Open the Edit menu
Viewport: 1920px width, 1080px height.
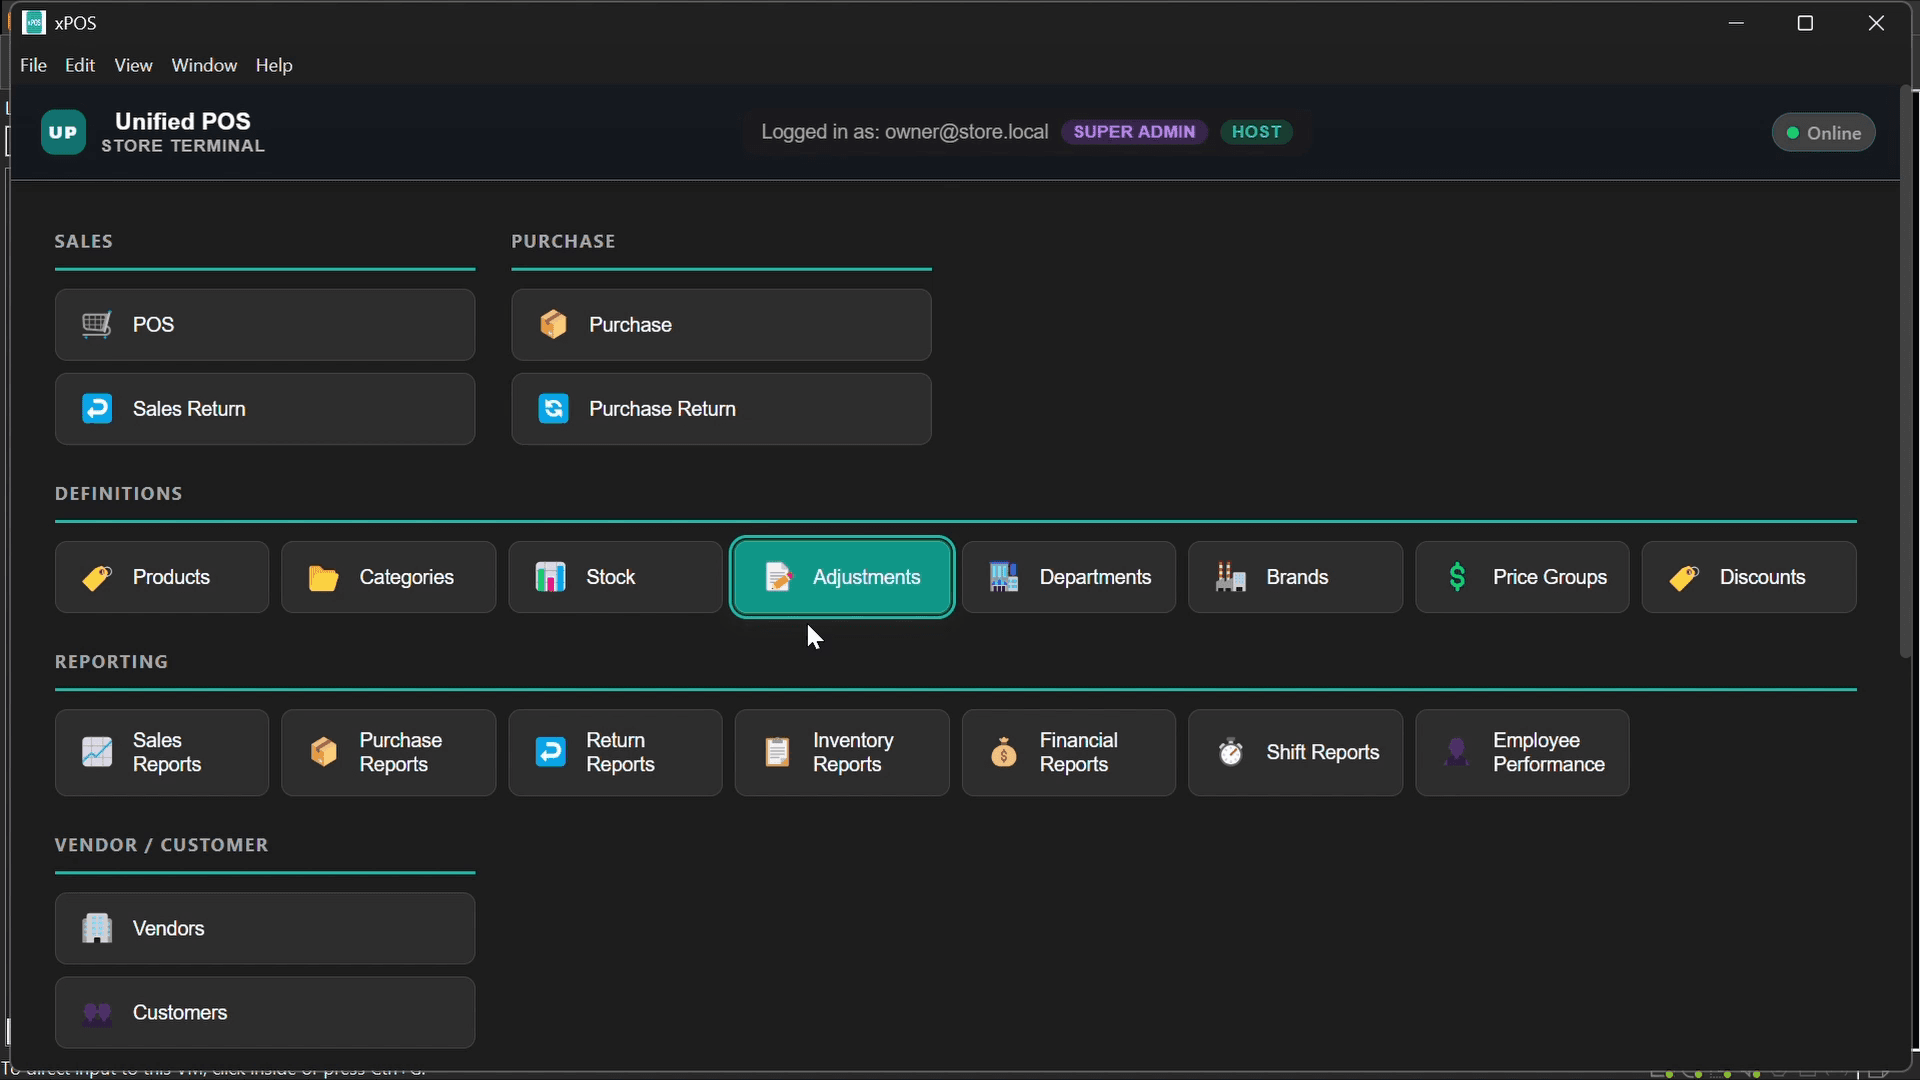pyautogui.click(x=80, y=65)
